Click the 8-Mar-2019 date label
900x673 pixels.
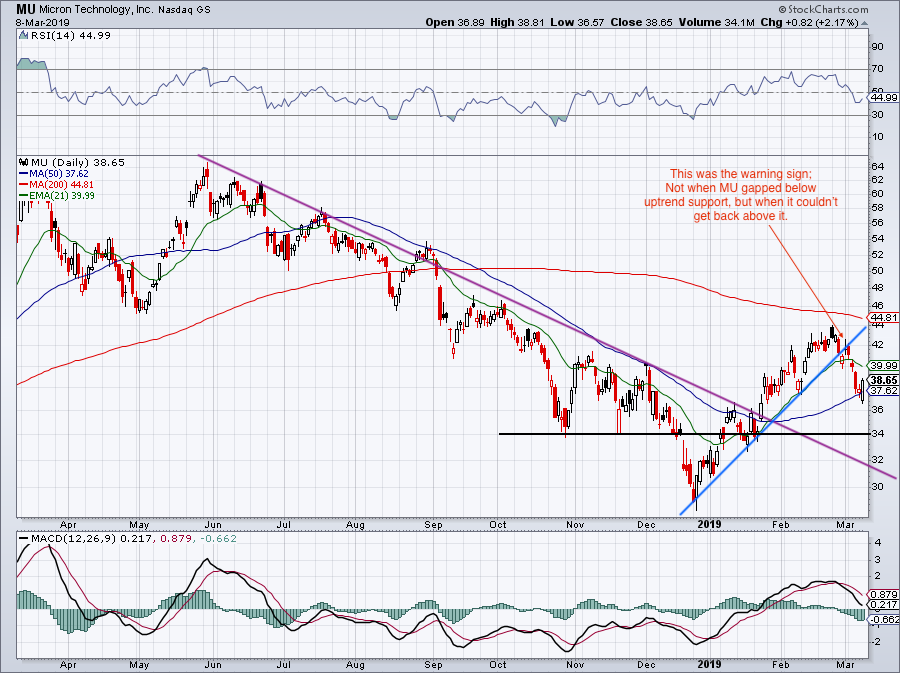click(x=42, y=23)
